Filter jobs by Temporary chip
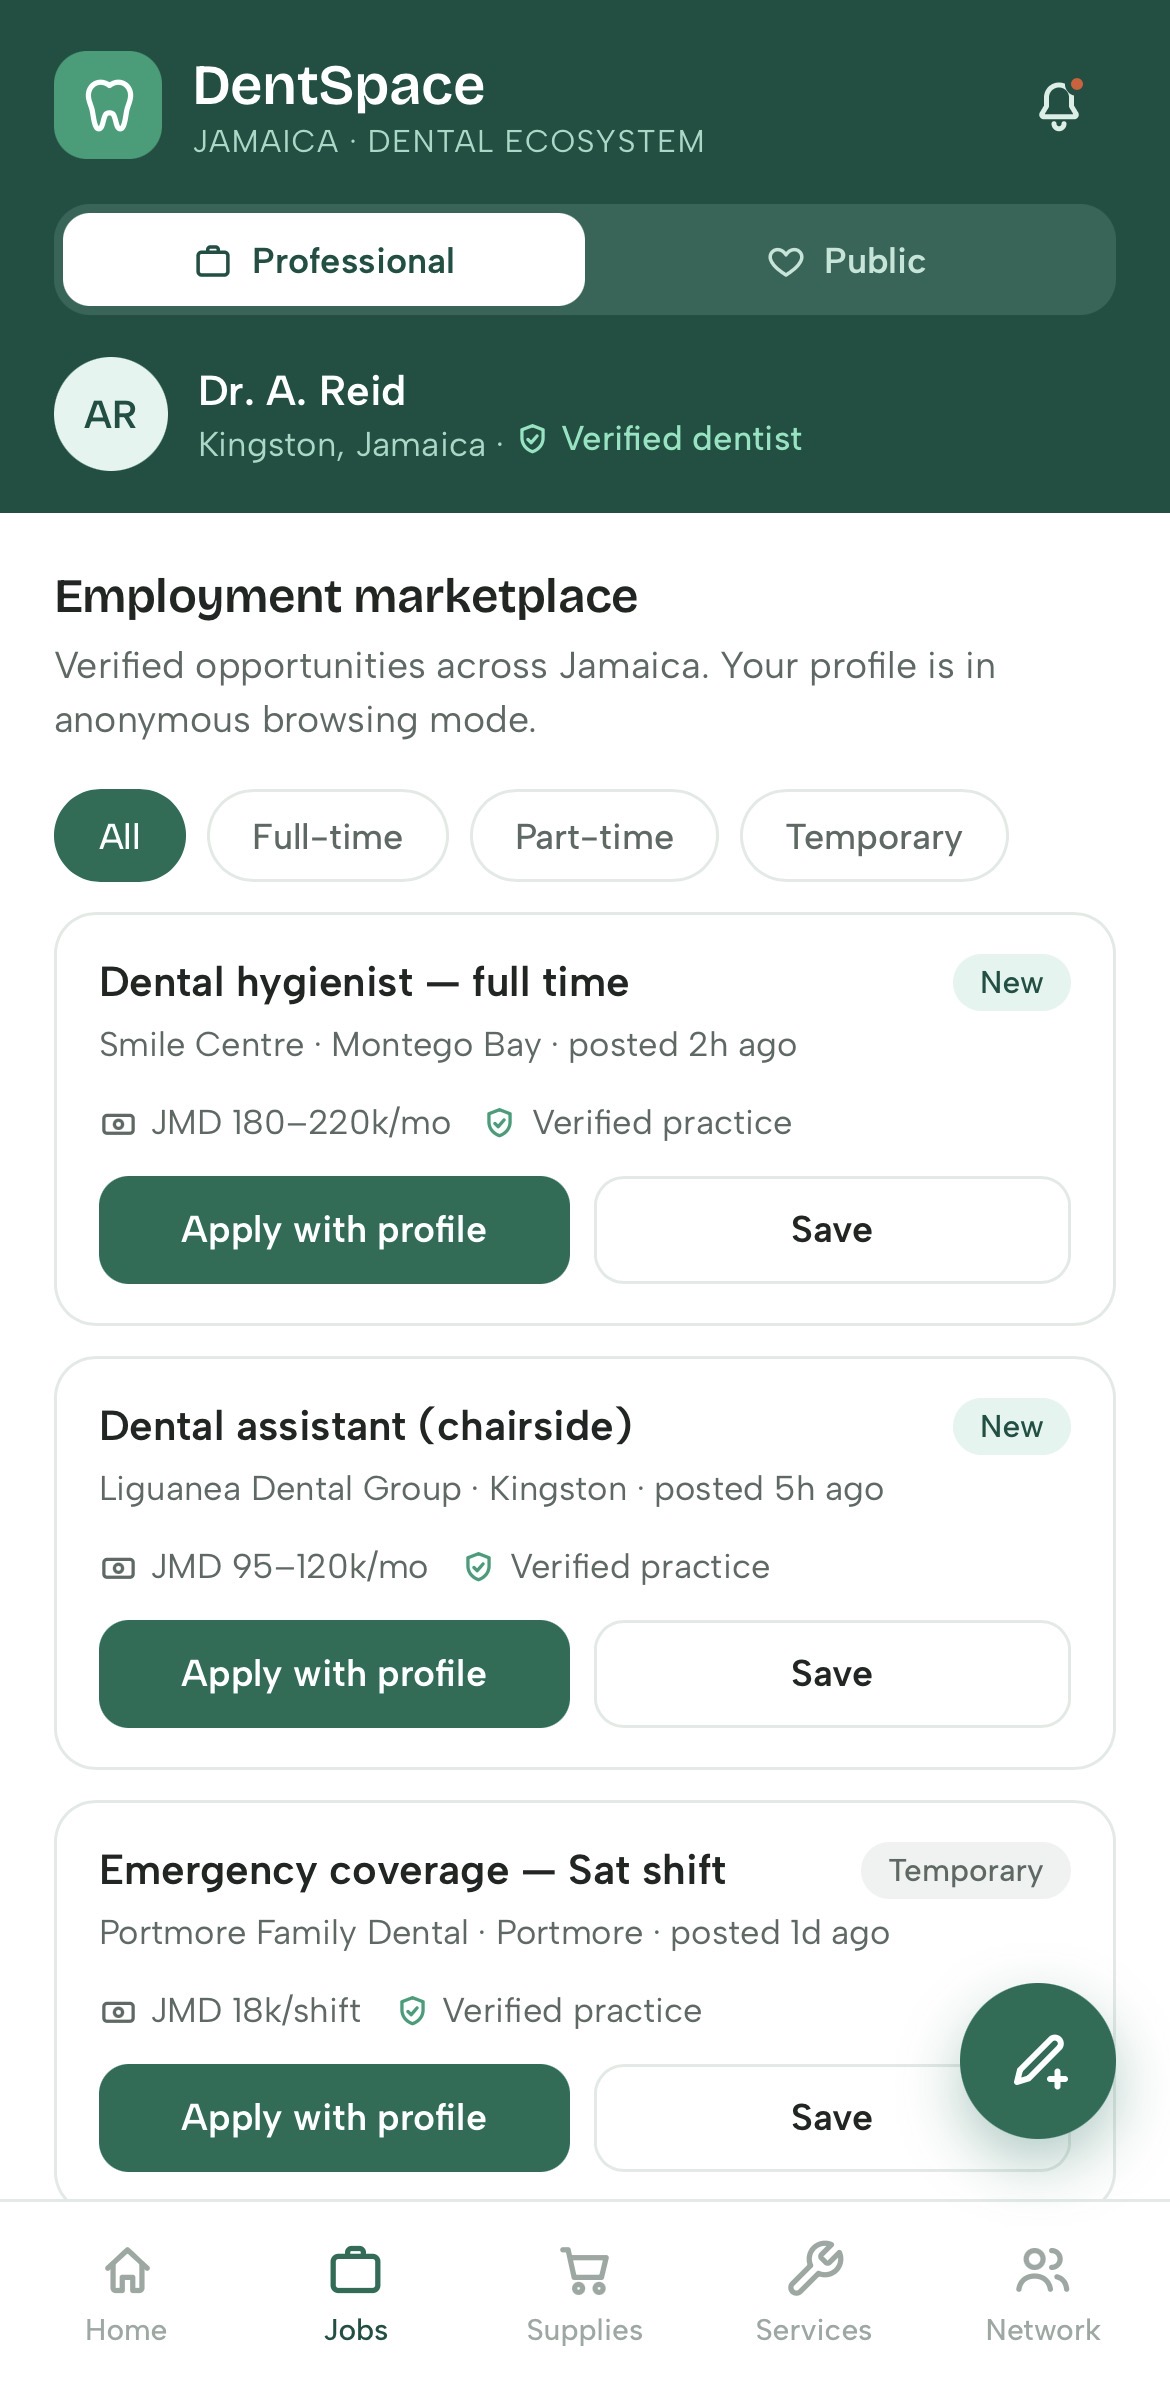The image size is (1170, 2391). tap(874, 836)
